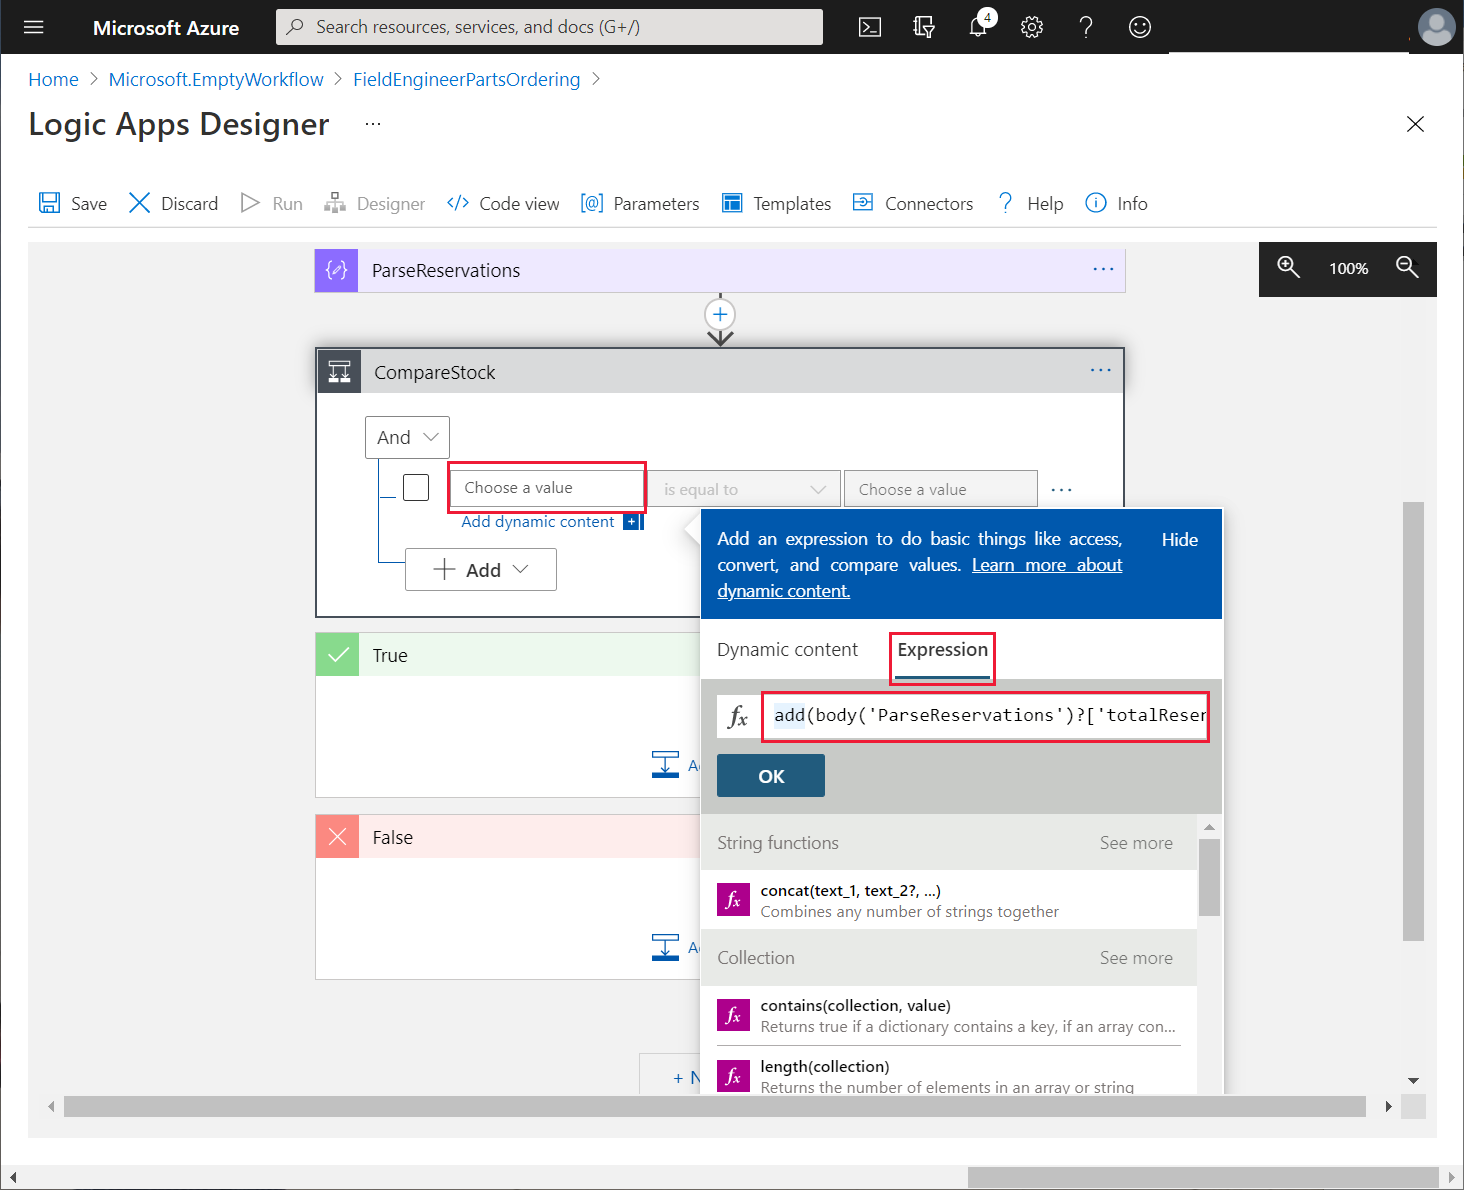Click the Save disk icon
The width and height of the screenshot is (1464, 1190).
[49, 203]
